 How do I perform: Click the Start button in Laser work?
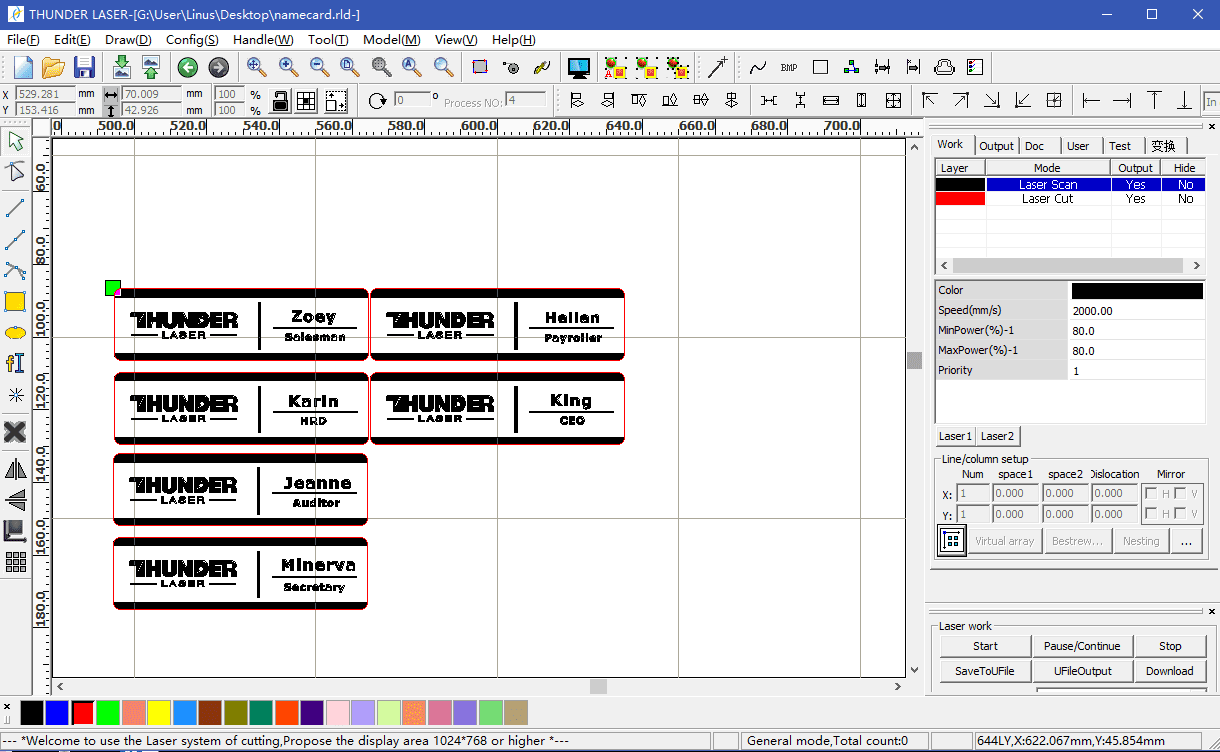point(985,646)
